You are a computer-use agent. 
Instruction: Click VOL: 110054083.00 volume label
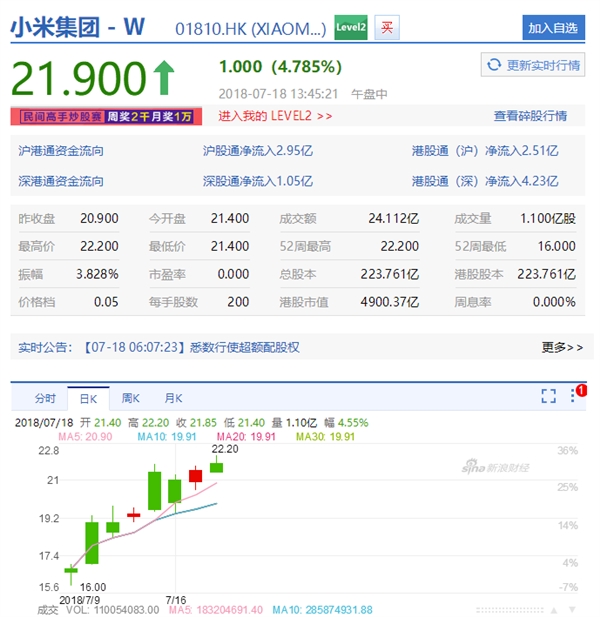(112, 610)
